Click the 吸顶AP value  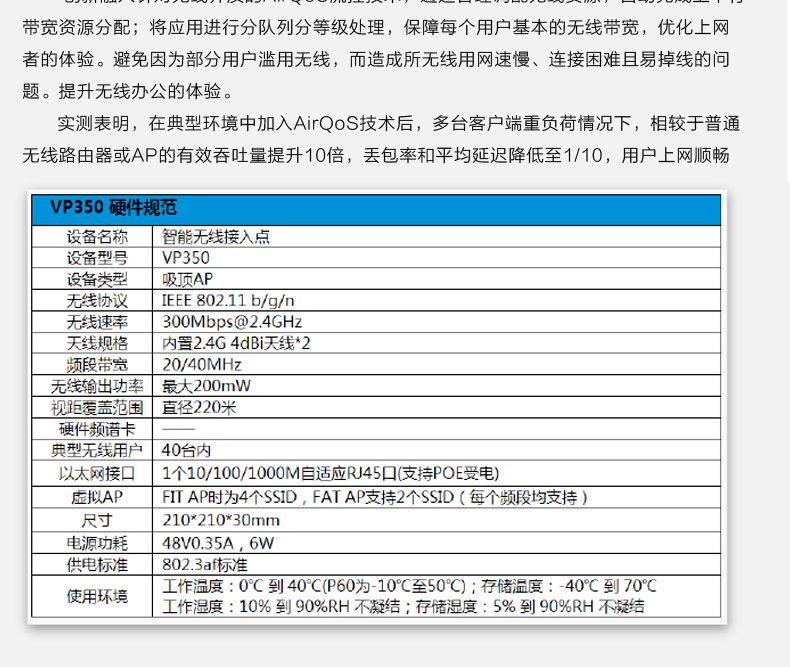coord(187,279)
